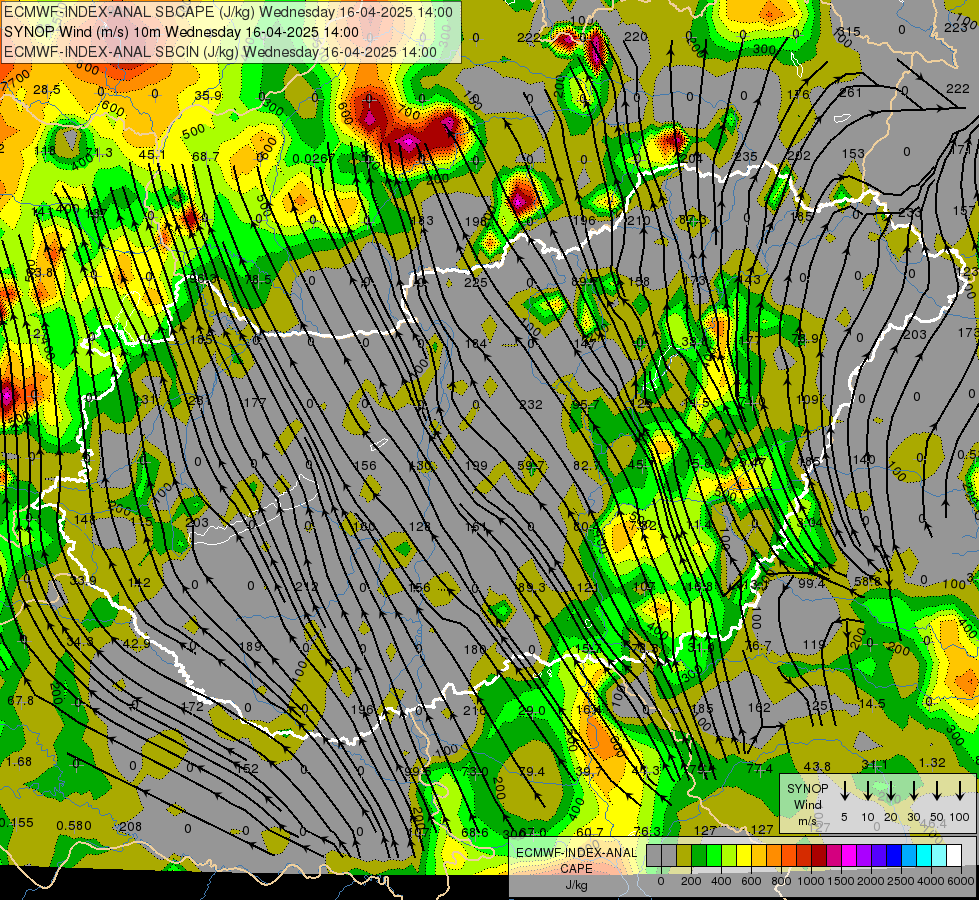Click the 315 value on the map
The image size is (979, 900).
click(849, 32)
